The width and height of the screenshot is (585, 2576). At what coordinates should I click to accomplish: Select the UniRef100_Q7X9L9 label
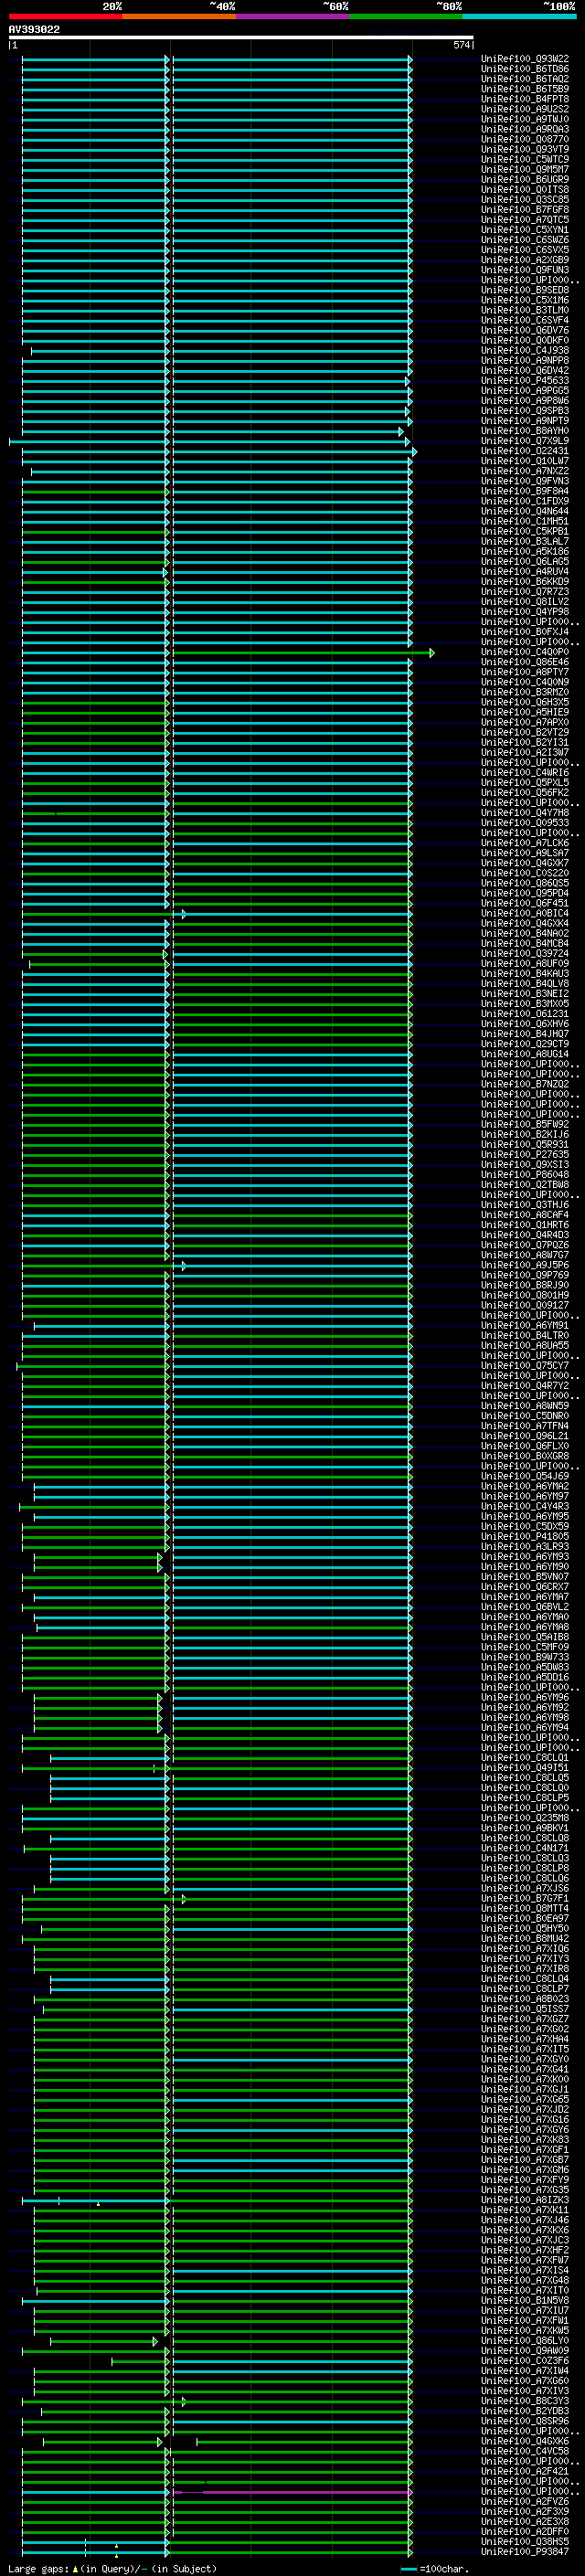(525, 441)
